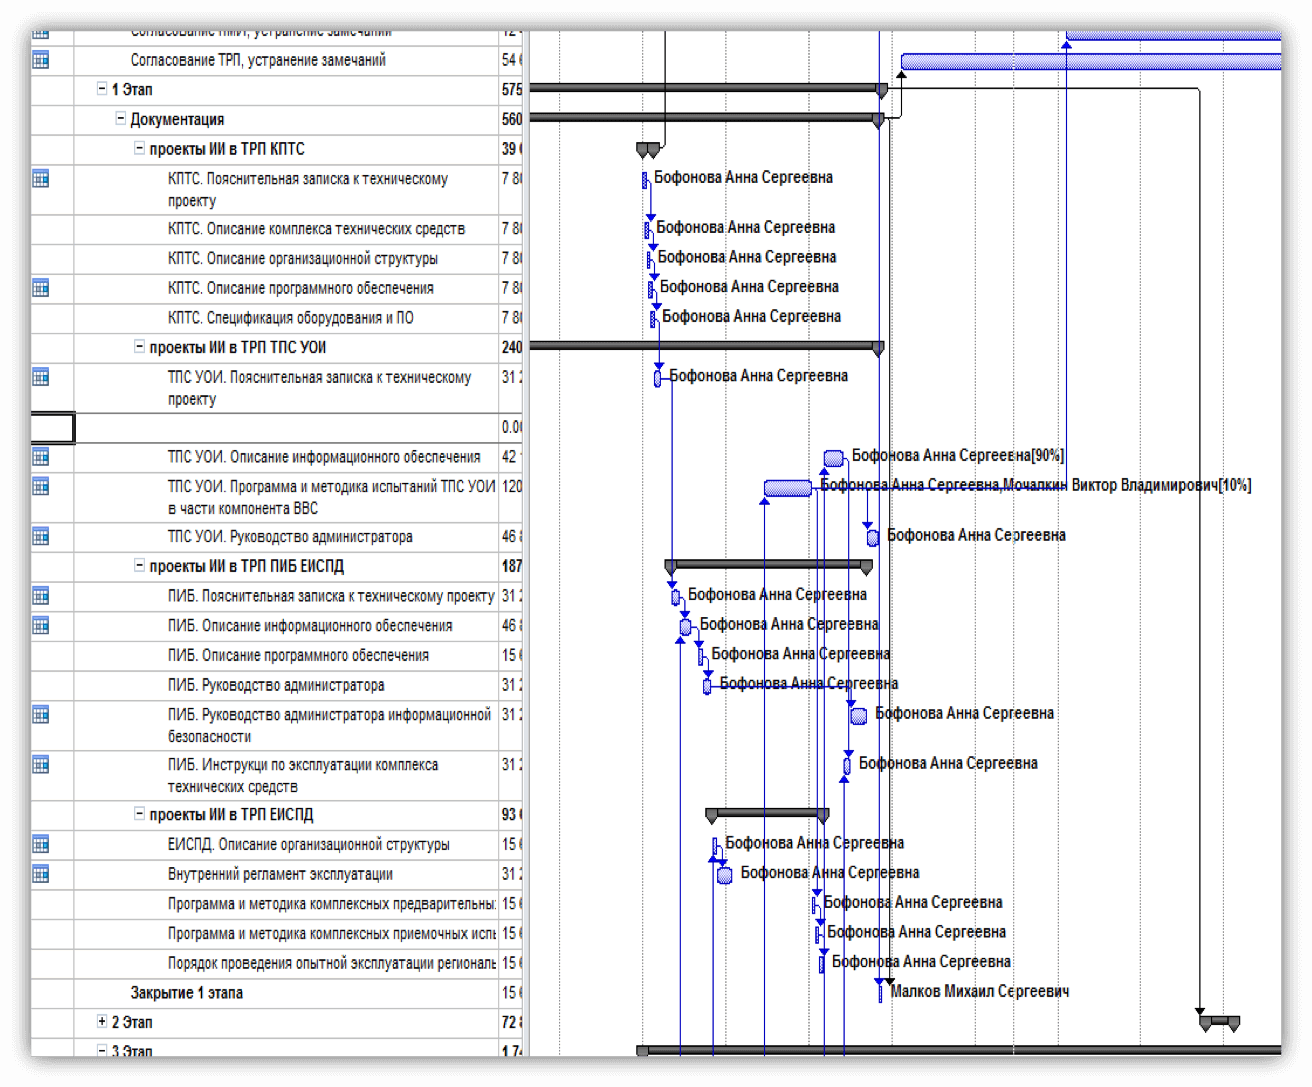Viewport: 1312px width, 1087px height.
Task: Select task КТПС. Описание комплекса технических средств
Action: click(x=316, y=229)
